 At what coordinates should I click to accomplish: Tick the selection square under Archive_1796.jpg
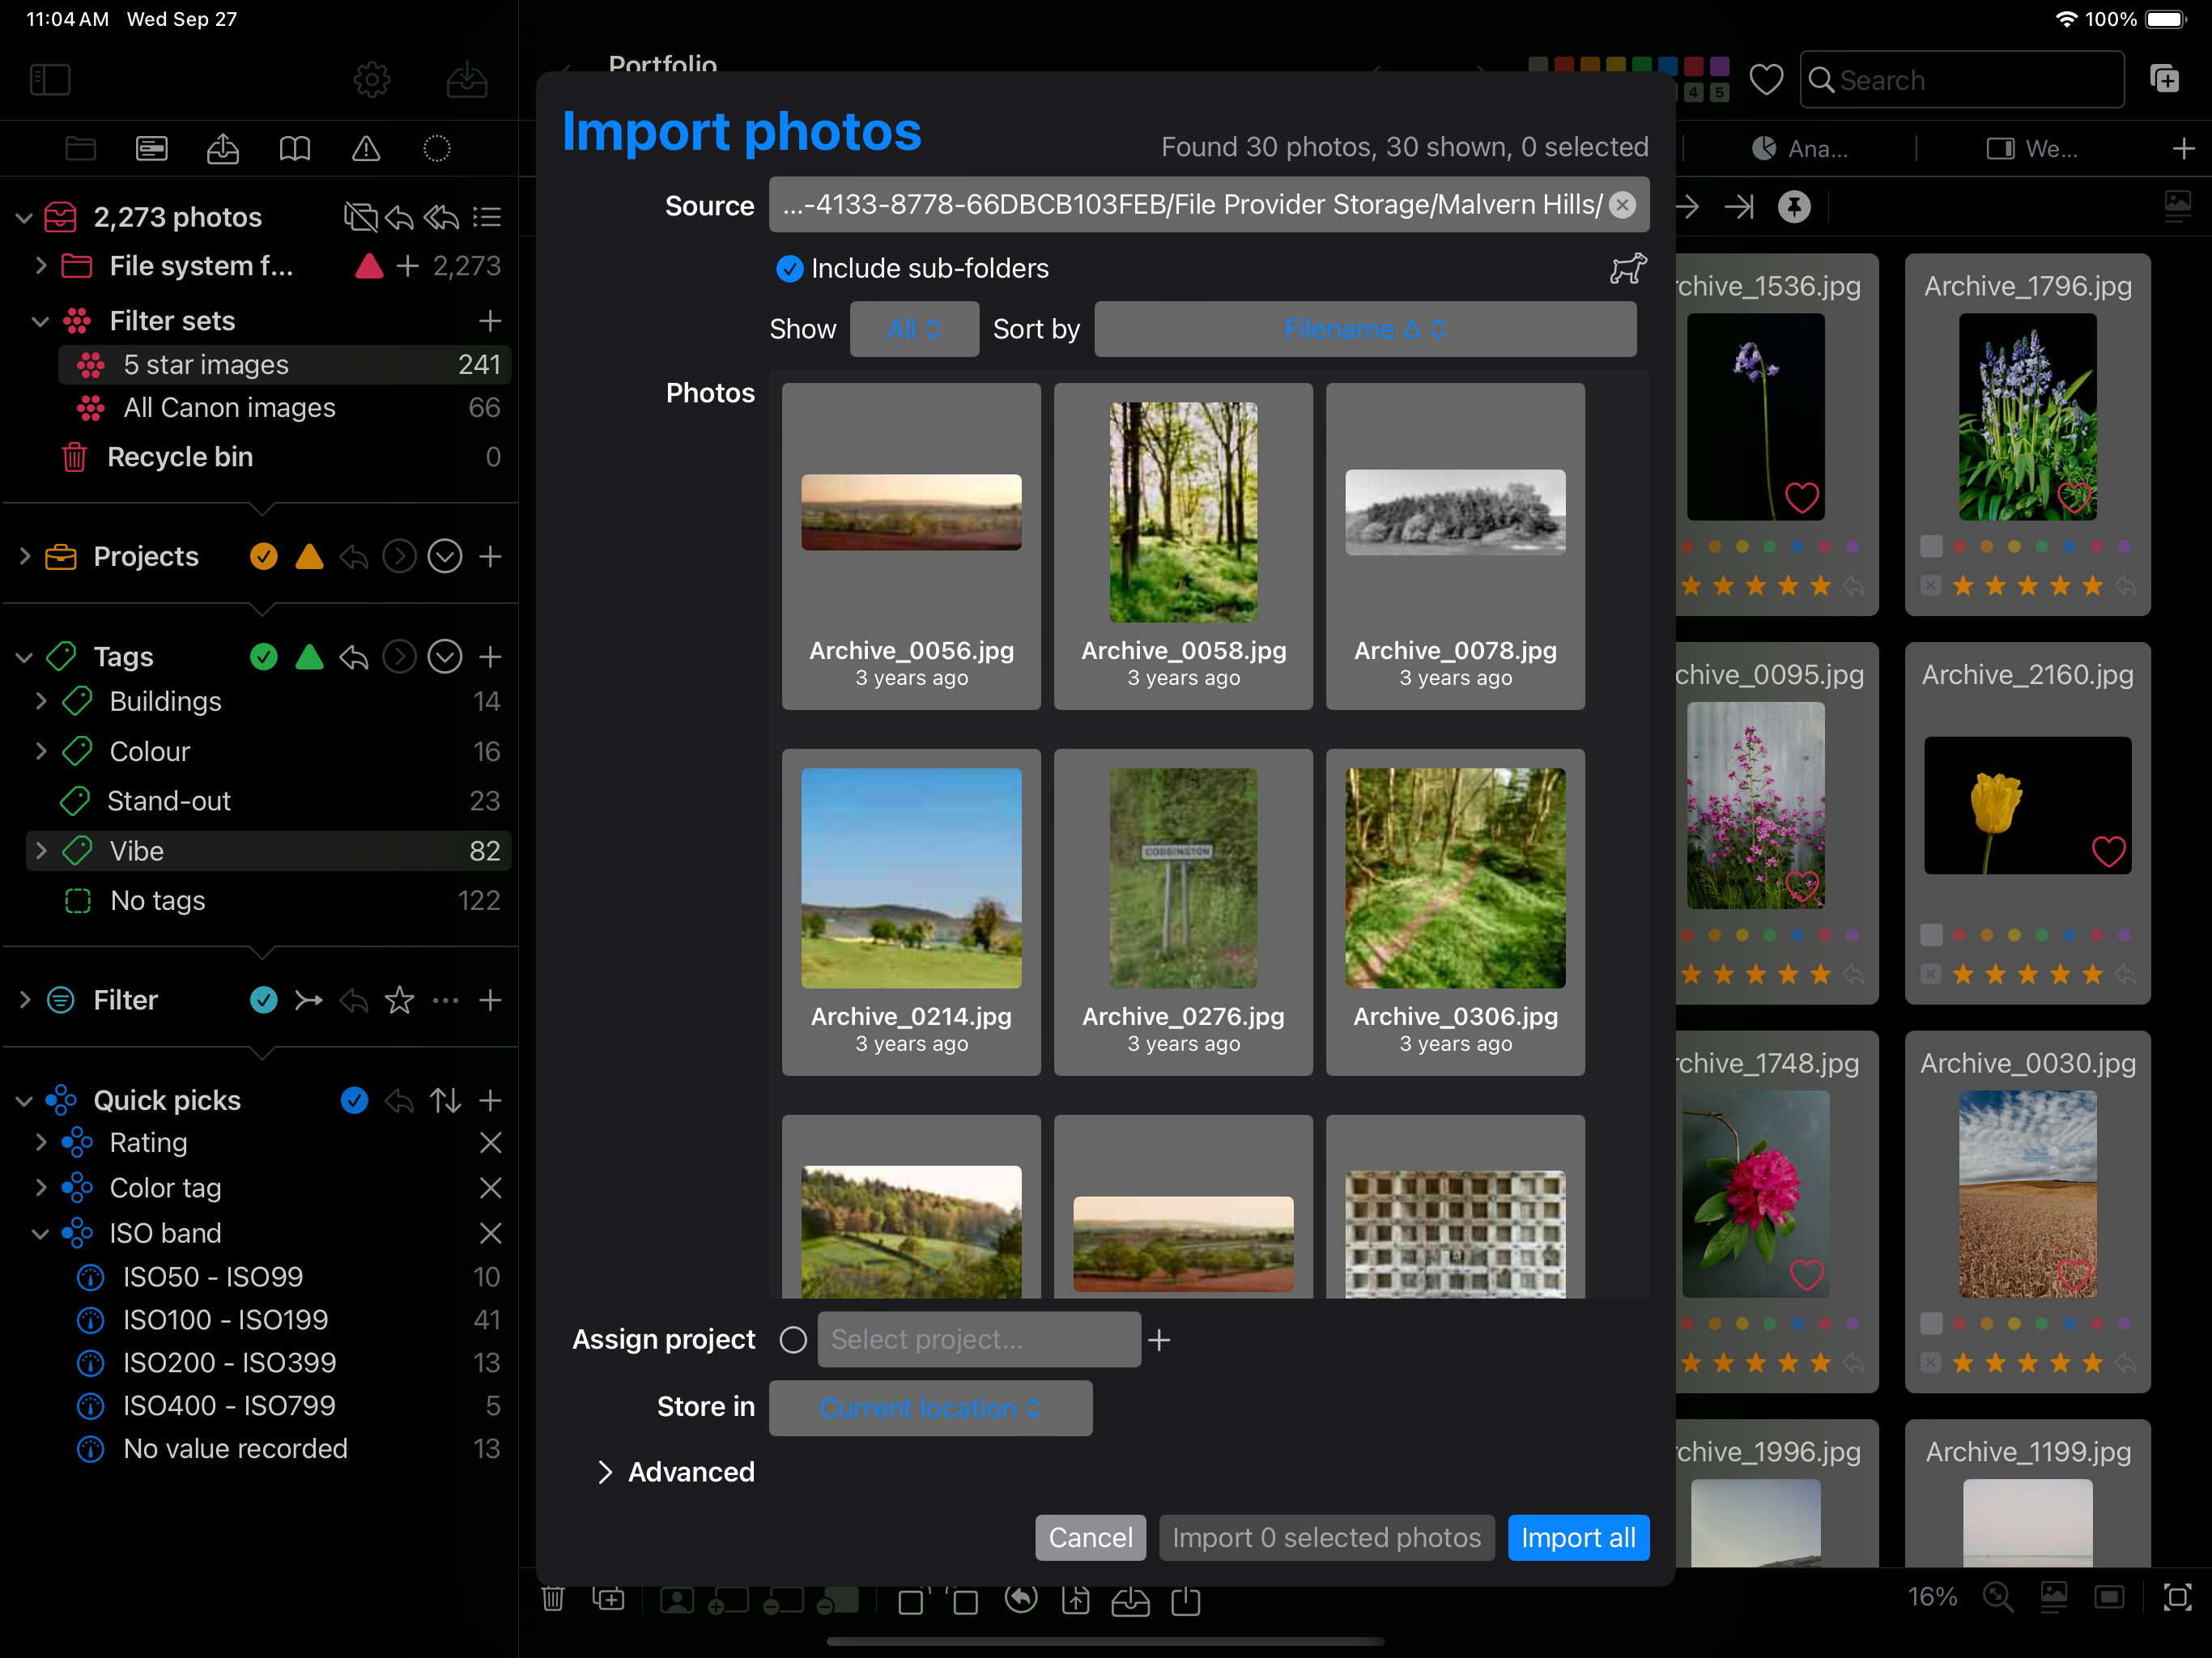pos(1931,547)
